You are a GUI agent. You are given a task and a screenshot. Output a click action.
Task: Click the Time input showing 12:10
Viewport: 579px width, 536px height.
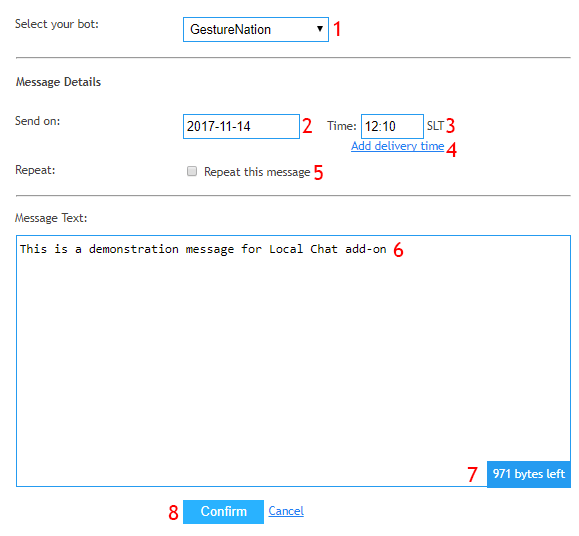pos(392,127)
